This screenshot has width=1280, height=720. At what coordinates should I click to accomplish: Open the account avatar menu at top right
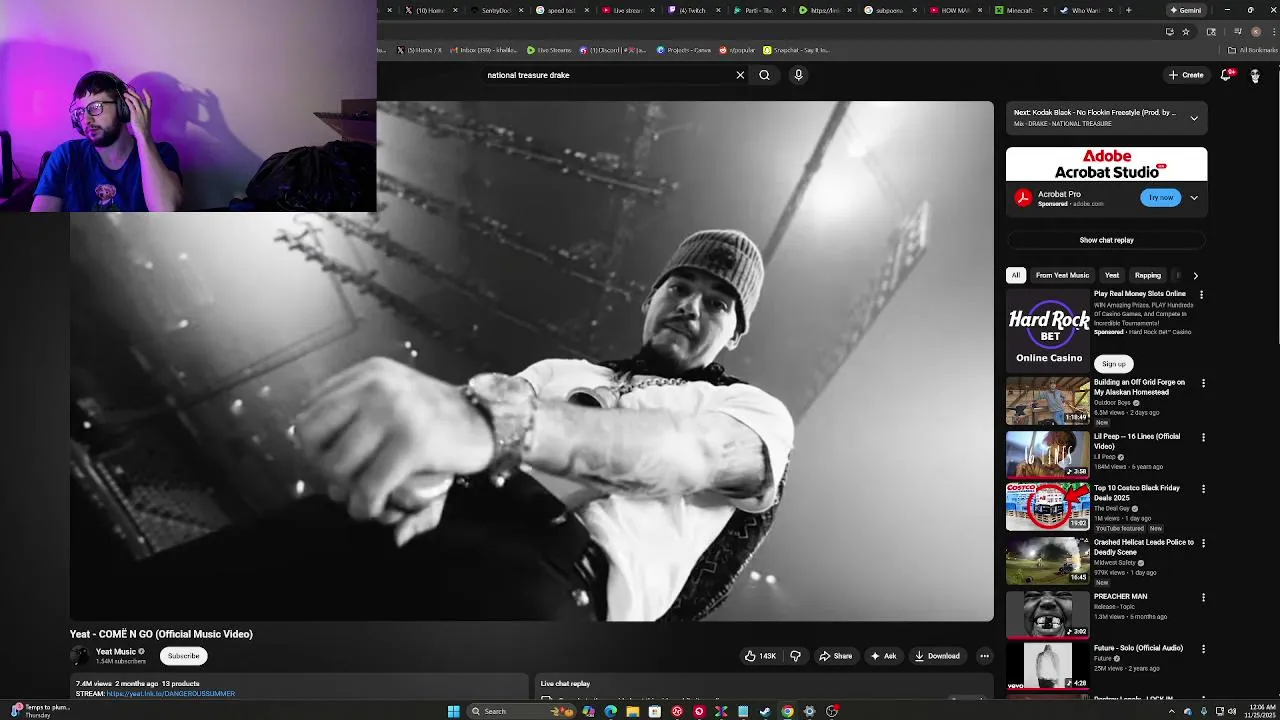1255,75
